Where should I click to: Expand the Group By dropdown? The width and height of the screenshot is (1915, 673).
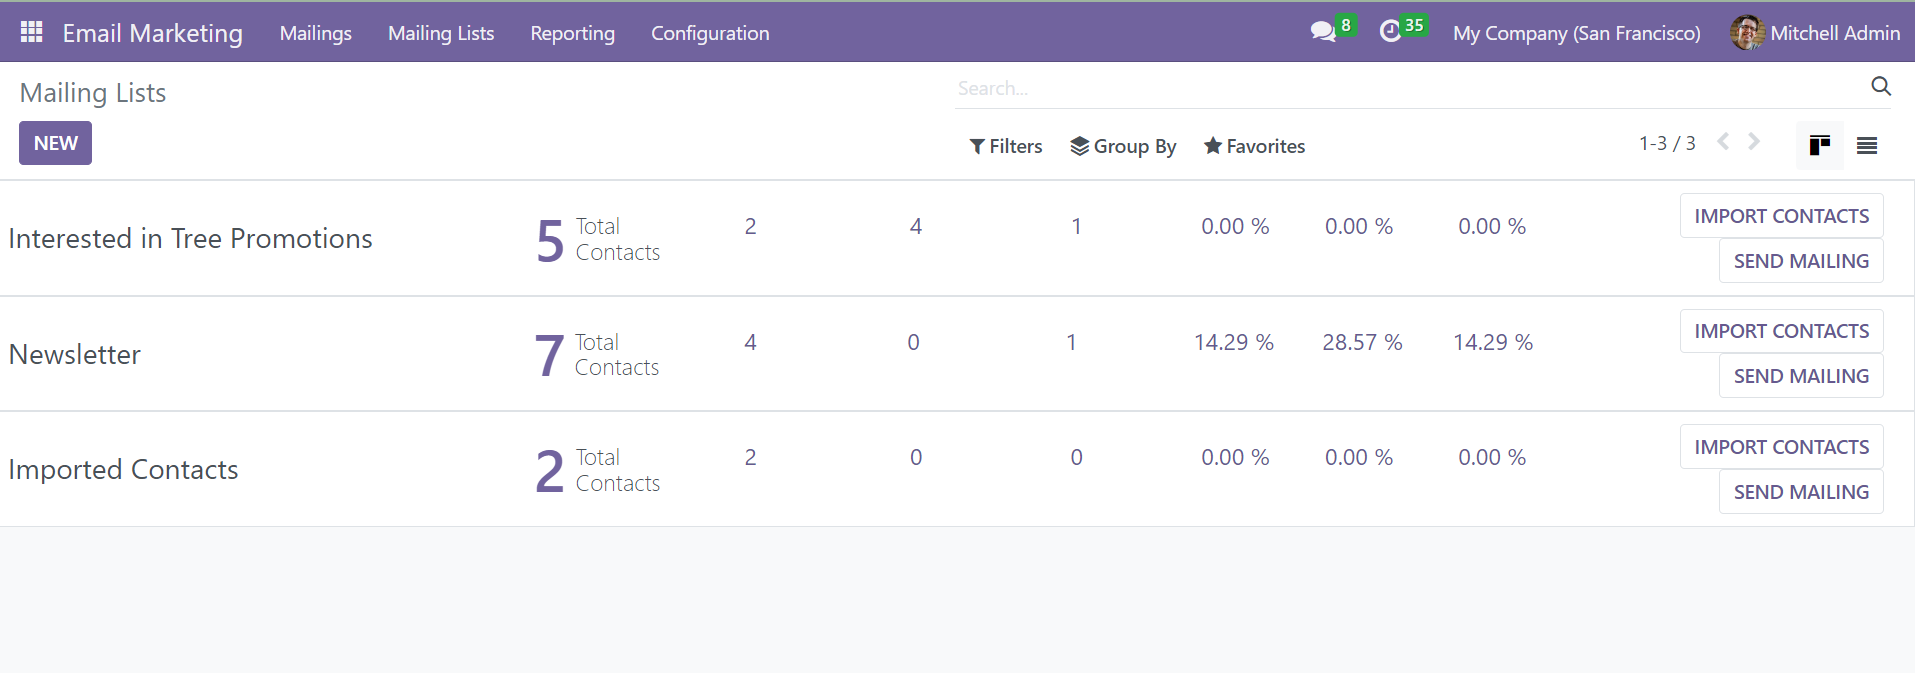click(x=1123, y=146)
